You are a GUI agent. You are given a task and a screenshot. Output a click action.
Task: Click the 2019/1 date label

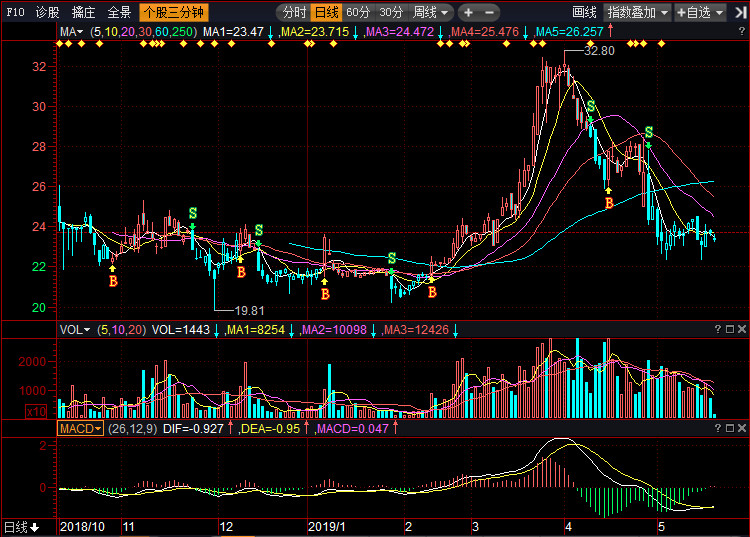pos(327,527)
